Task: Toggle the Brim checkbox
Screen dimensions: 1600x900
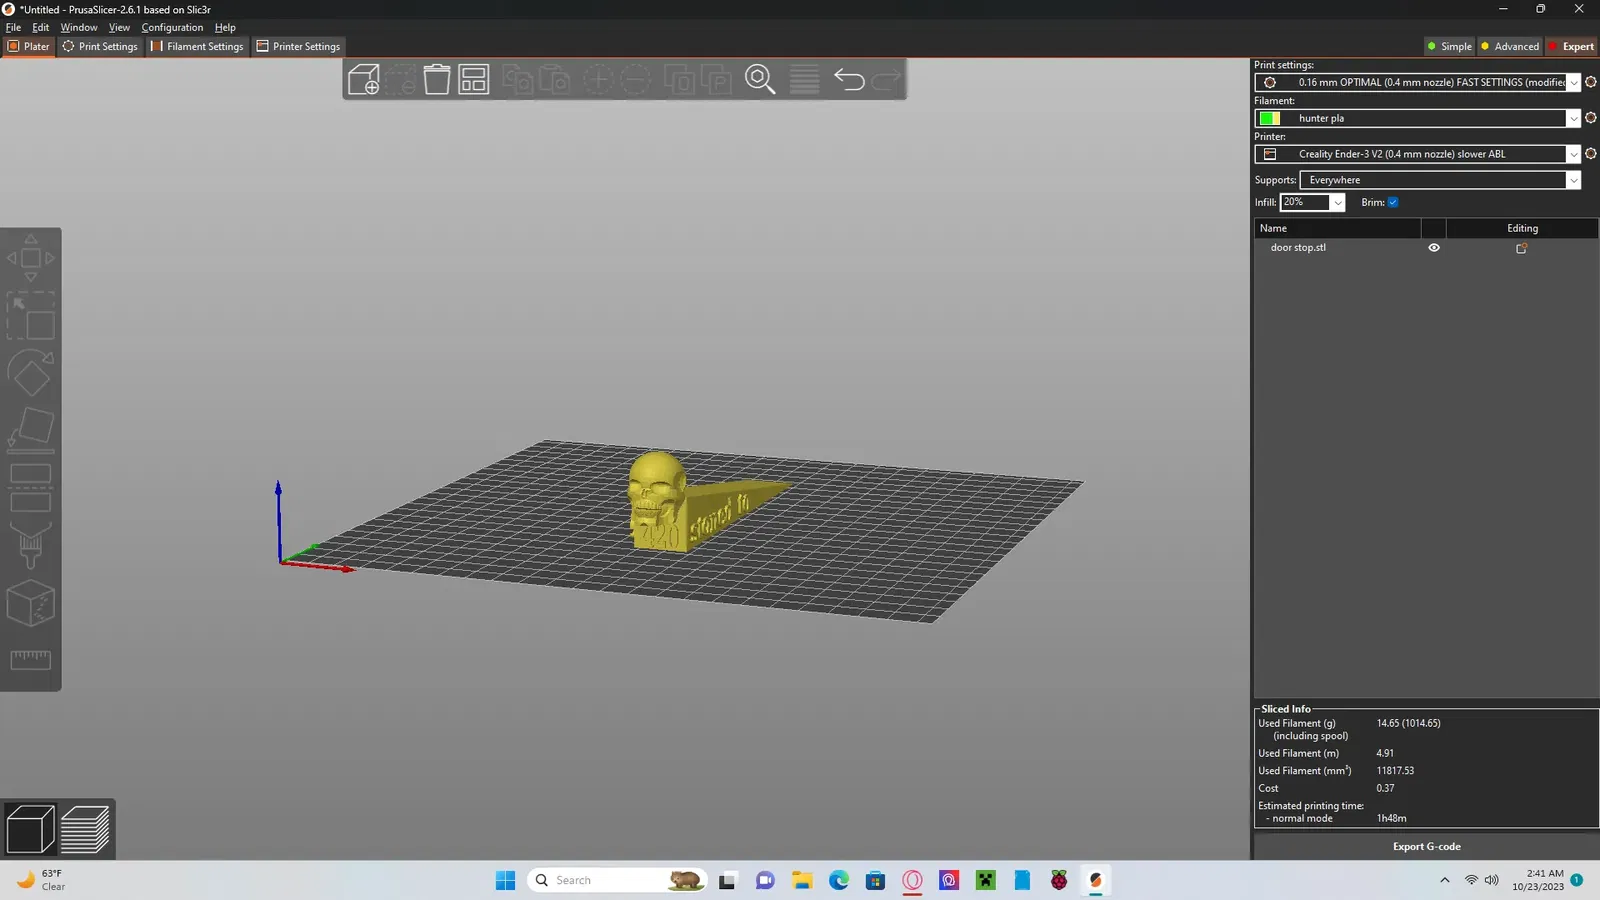Action: pos(1393,202)
